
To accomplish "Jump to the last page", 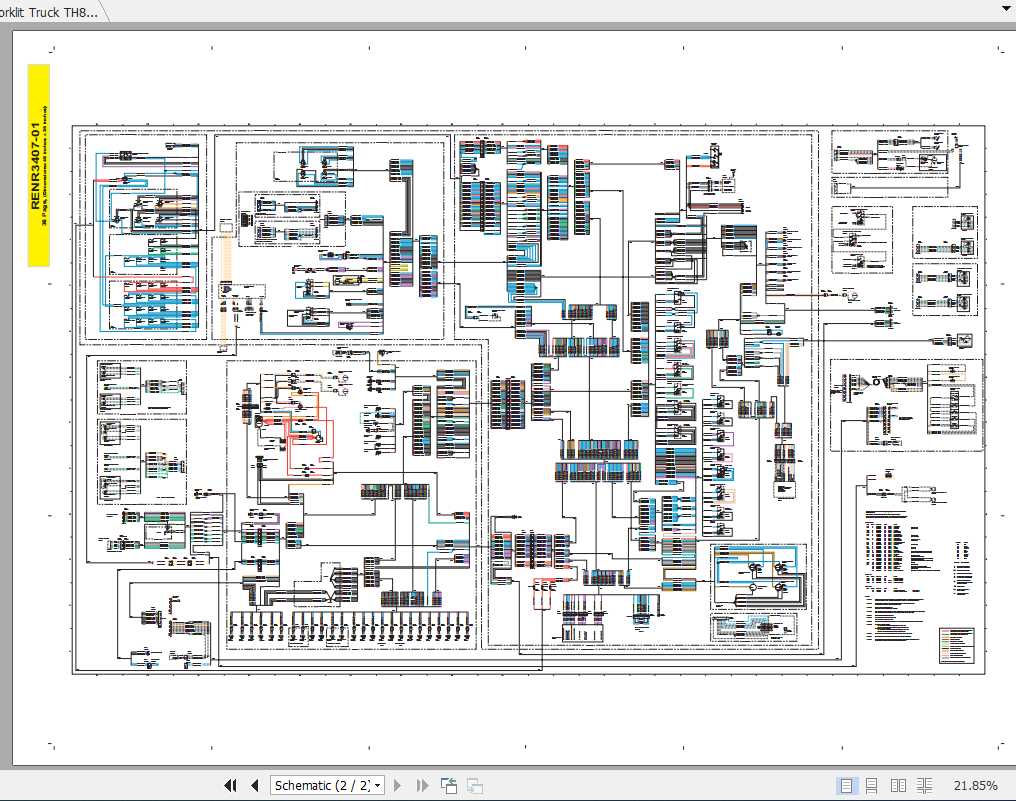I will point(421,785).
